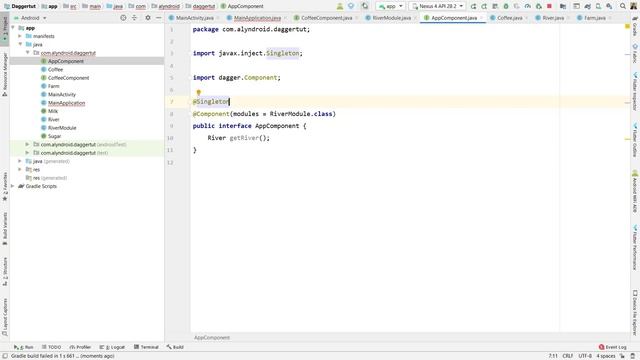Collapse the com.alyndroid.daggertut package
This screenshot has height=360, width=640.
(27, 53)
